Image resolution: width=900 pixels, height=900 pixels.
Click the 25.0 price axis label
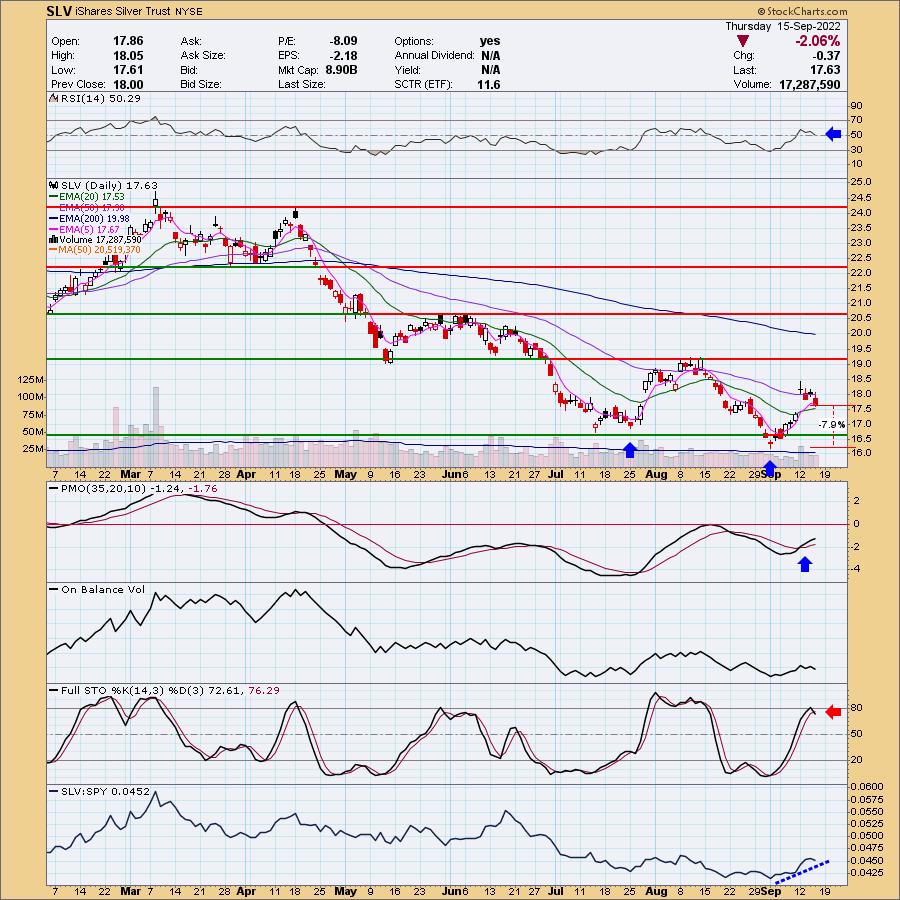pos(860,182)
